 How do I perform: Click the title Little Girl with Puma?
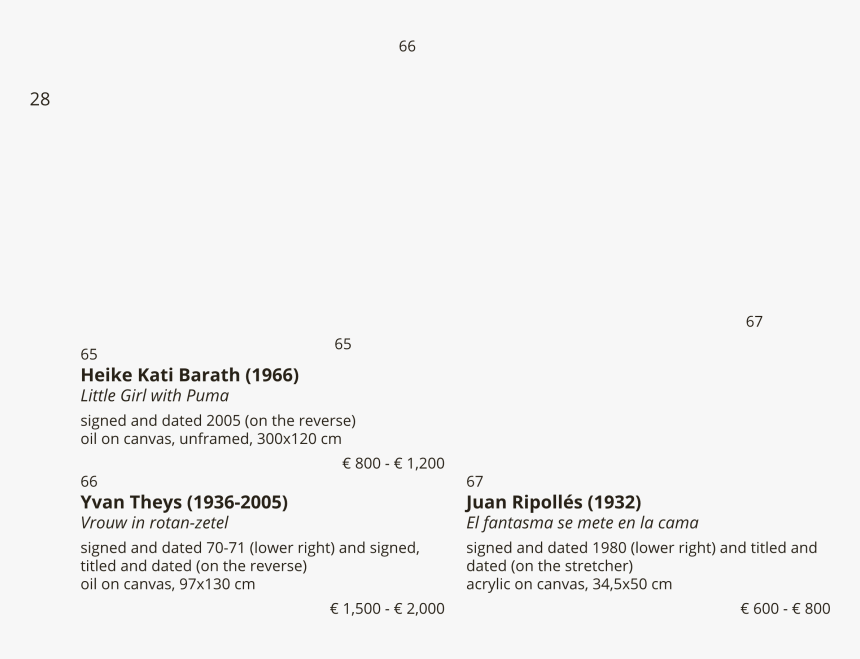point(155,395)
